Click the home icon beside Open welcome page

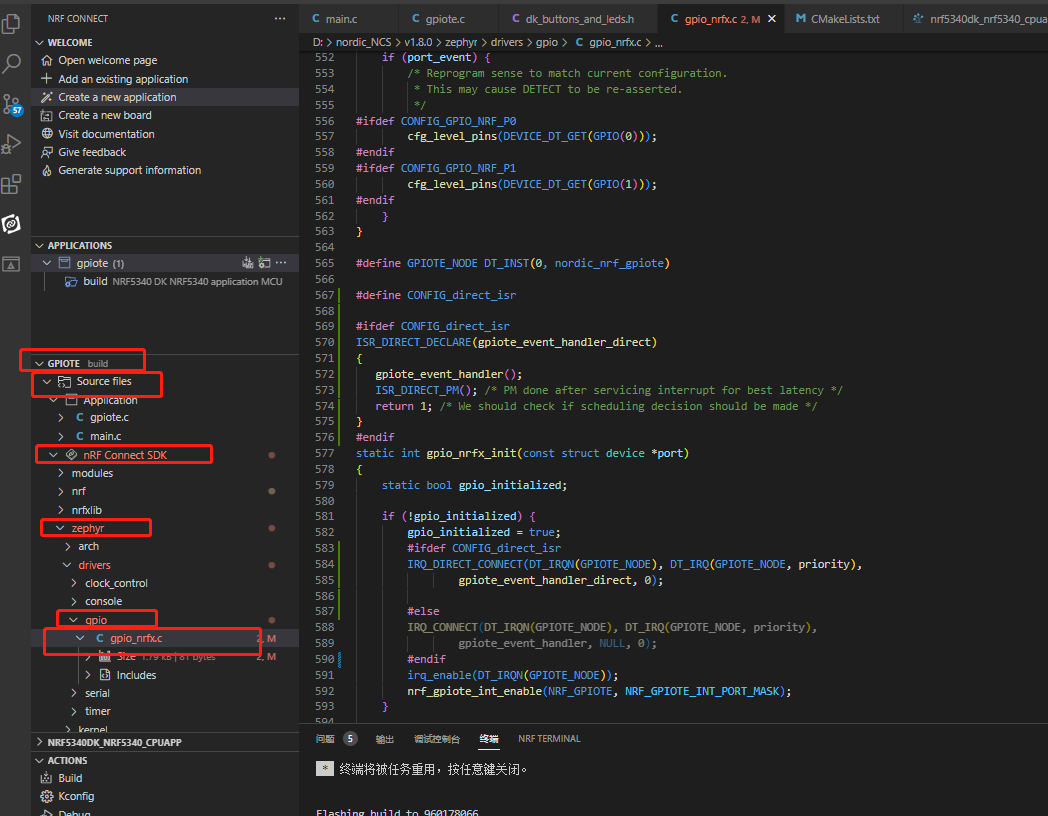[x=47, y=60]
